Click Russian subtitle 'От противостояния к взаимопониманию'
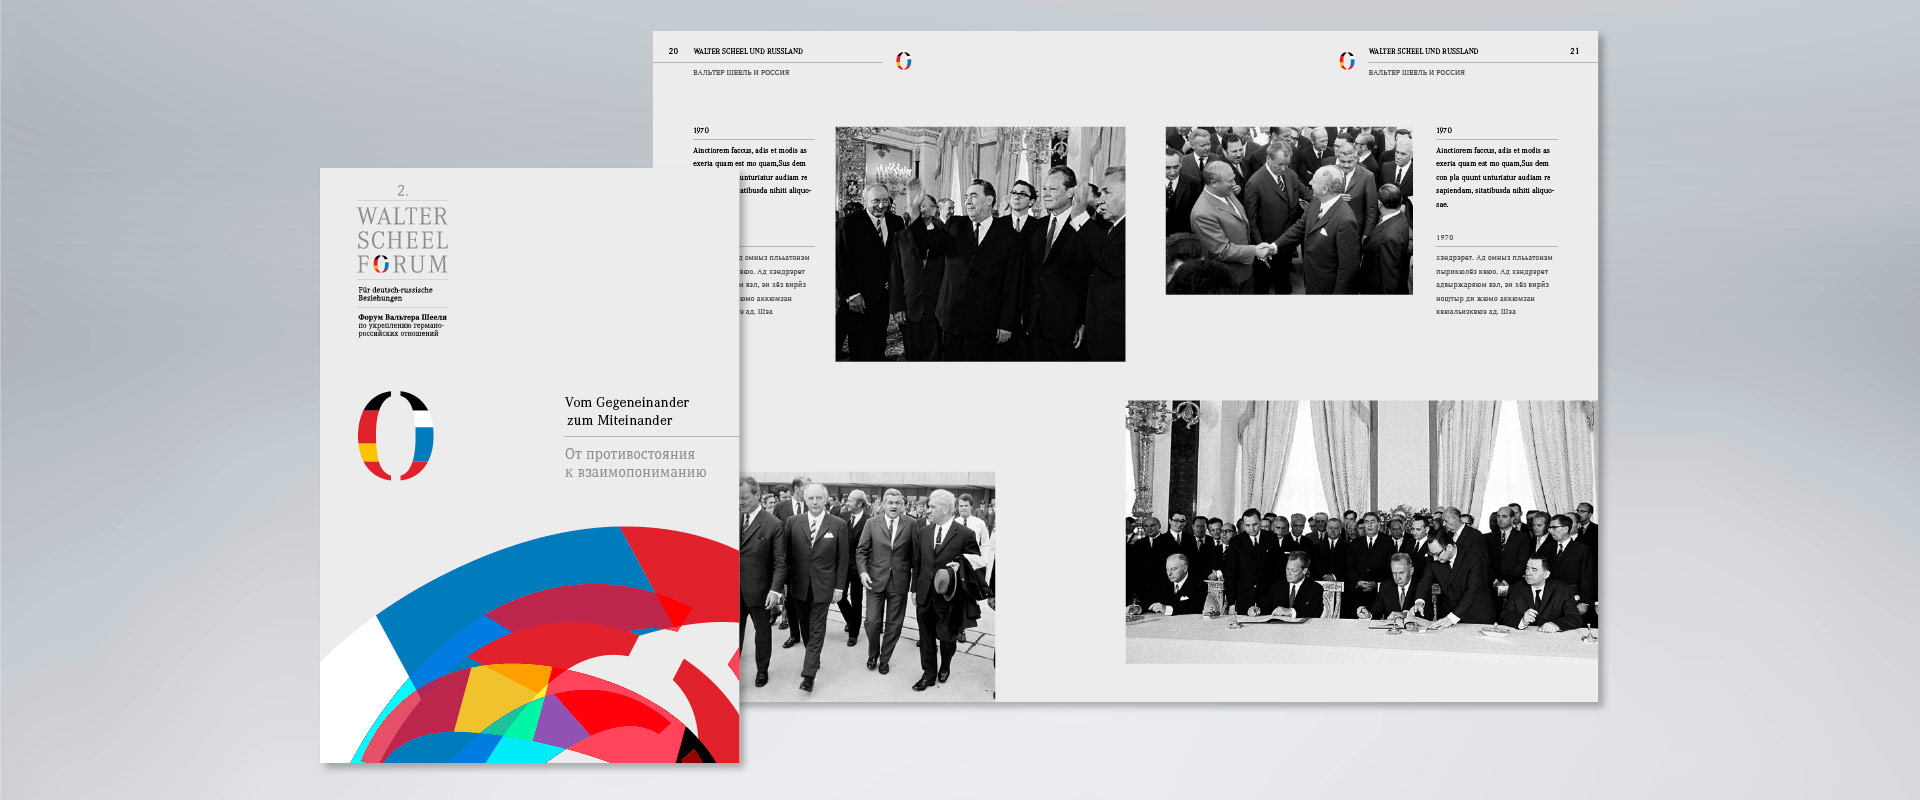Screen dimensions: 1920x800 pyautogui.click(x=635, y=463)
